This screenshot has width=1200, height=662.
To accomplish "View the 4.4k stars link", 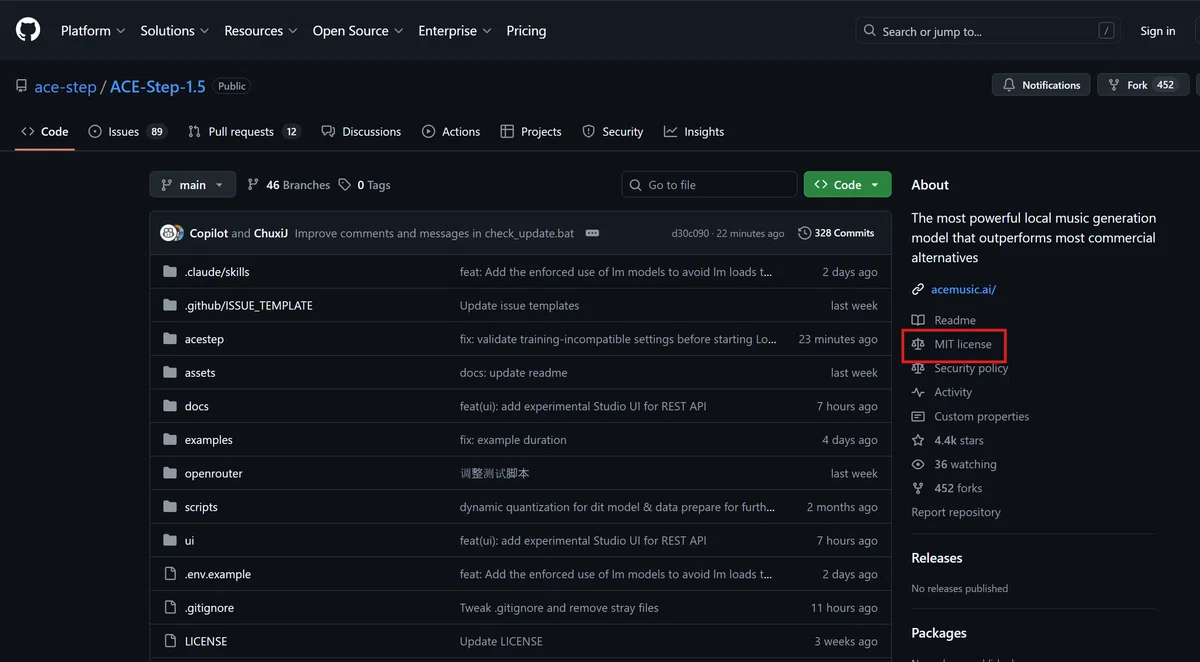I will pos(948,440).
